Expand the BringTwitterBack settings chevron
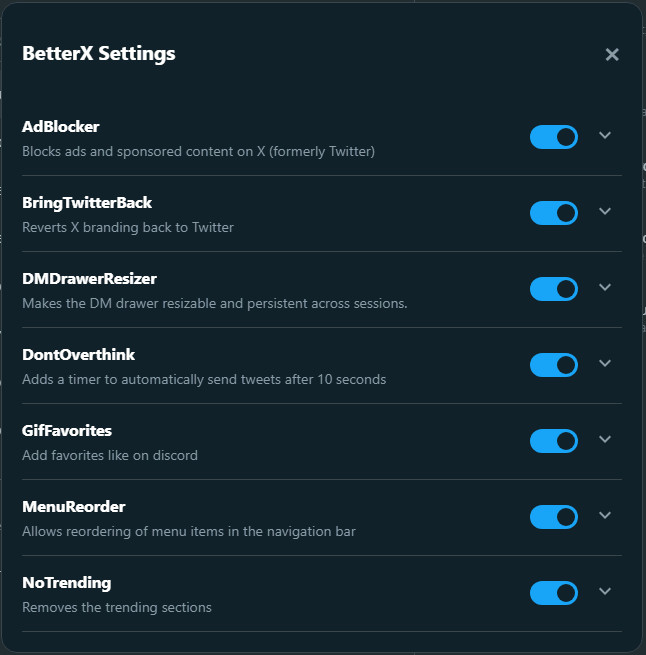 pos(604,211)
